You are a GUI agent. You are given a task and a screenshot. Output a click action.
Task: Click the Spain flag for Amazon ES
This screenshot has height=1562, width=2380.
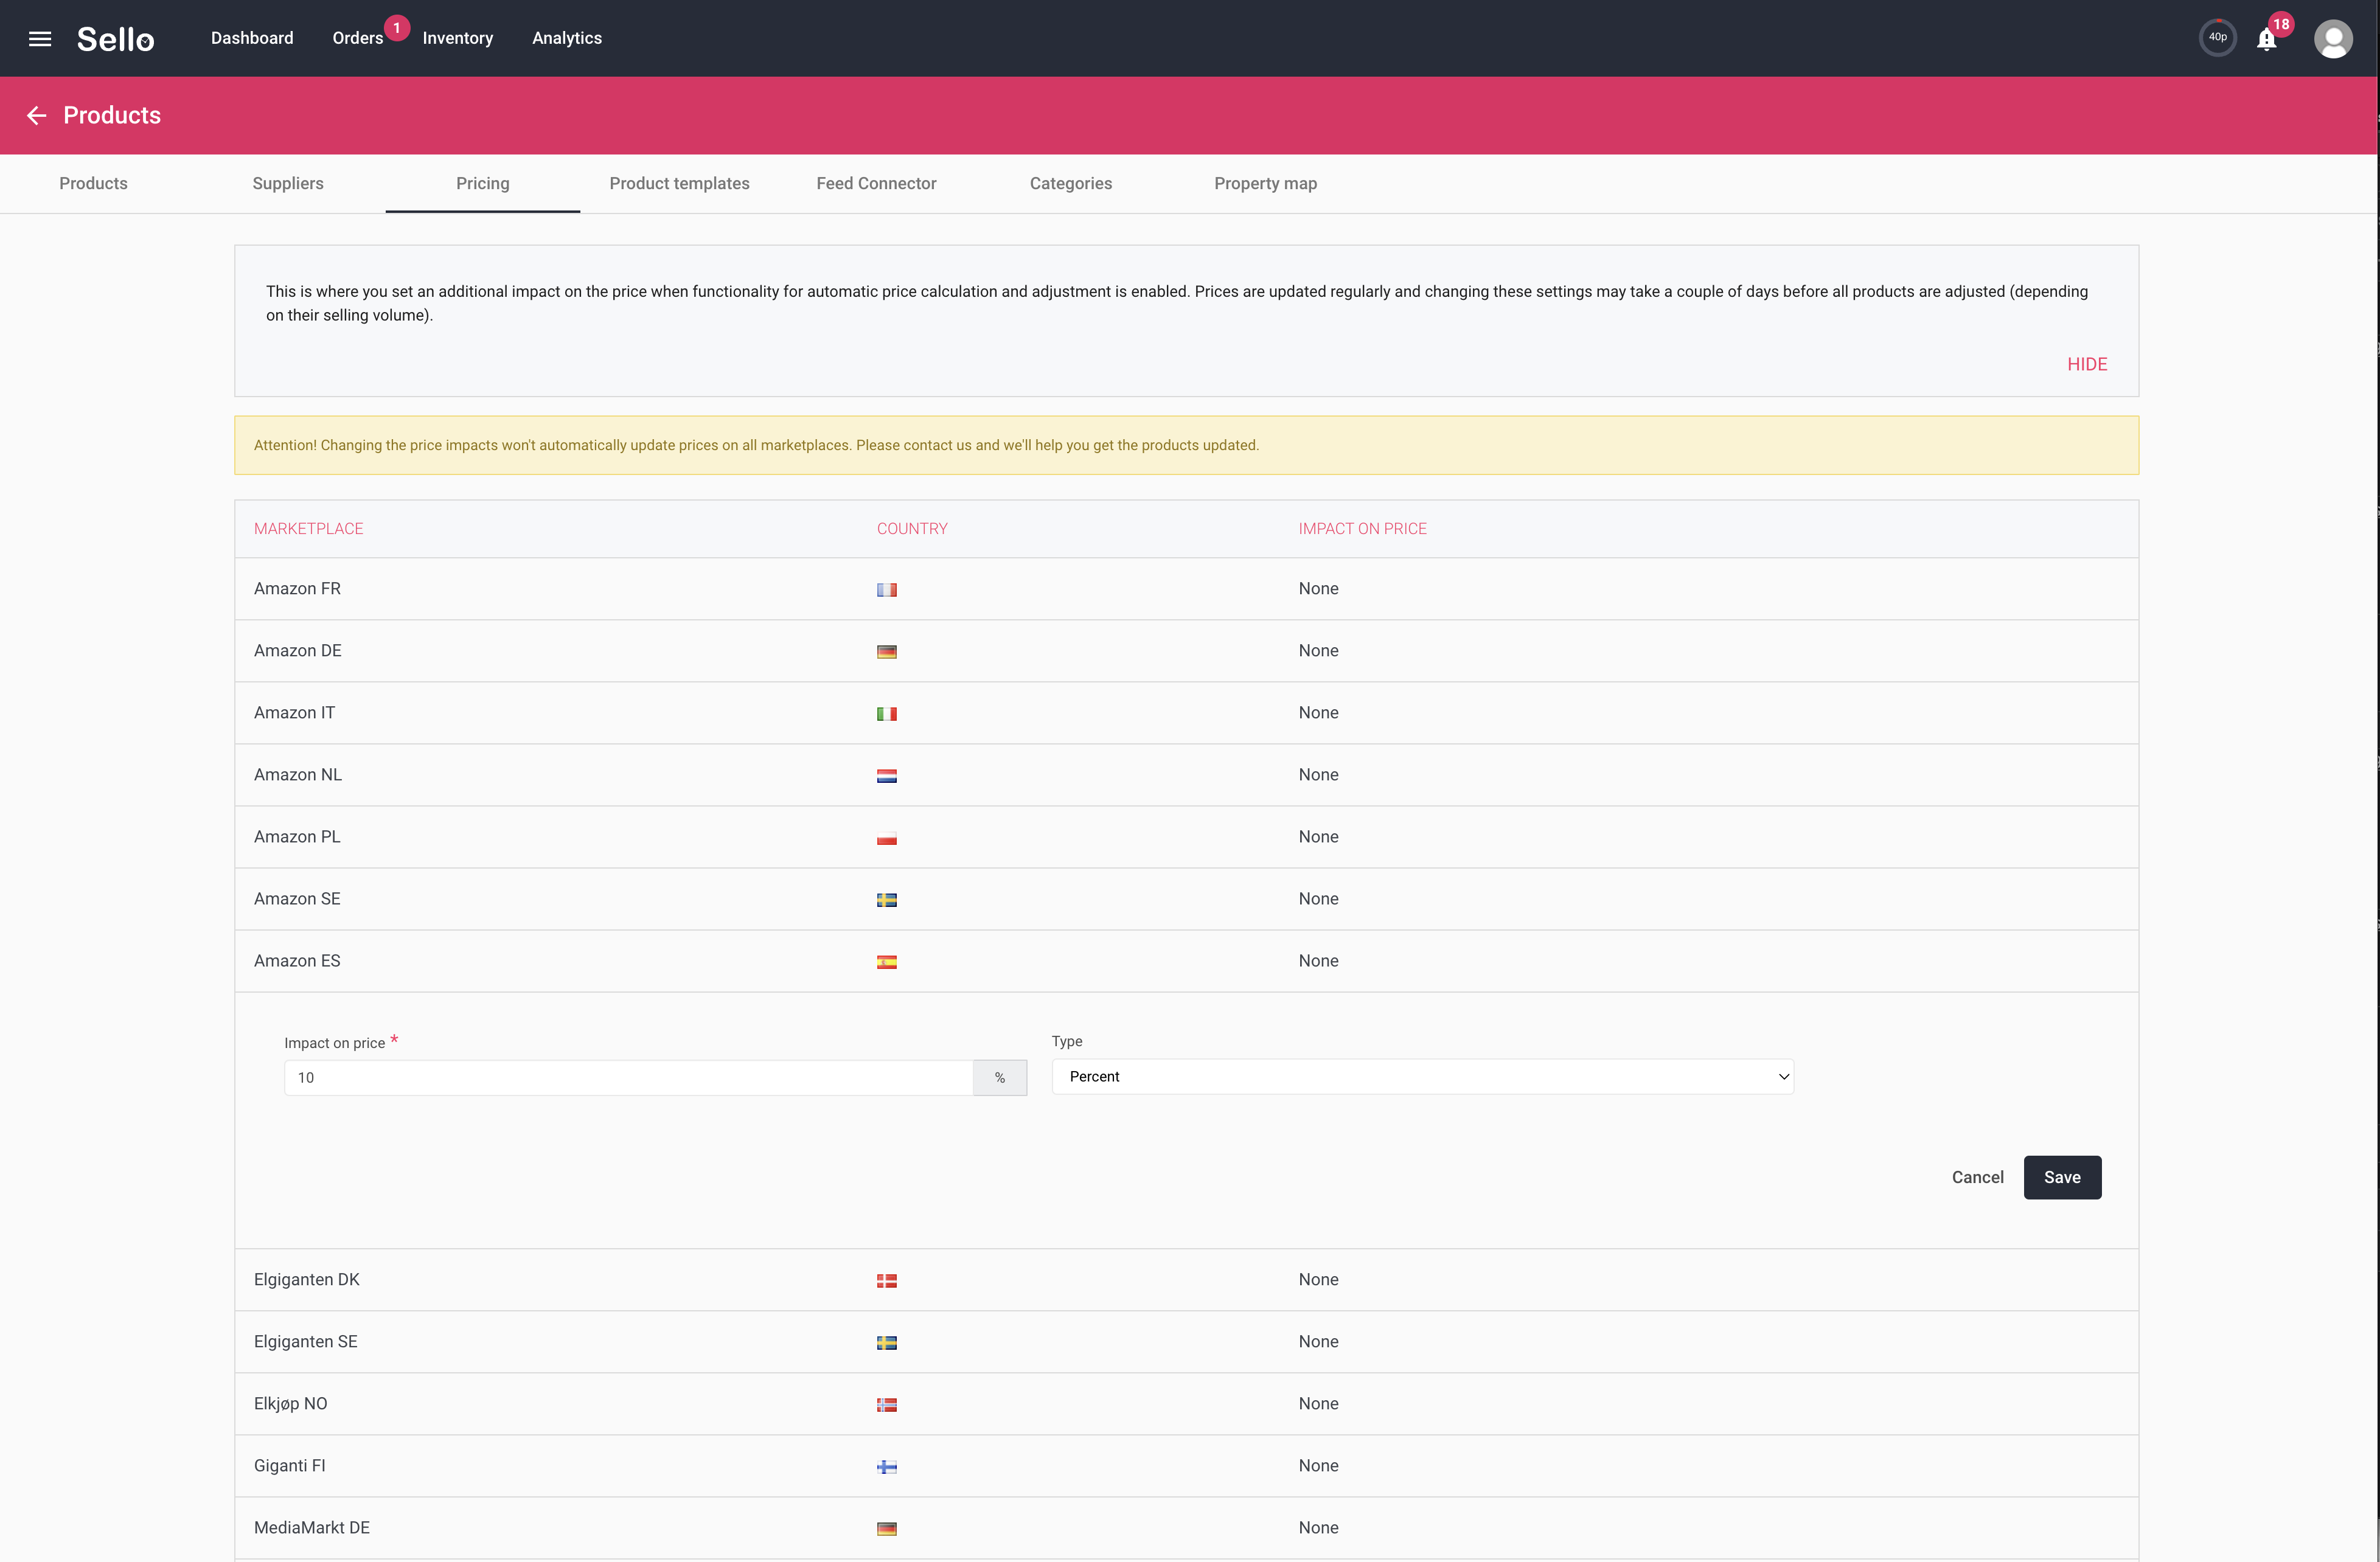pos(886,962)
